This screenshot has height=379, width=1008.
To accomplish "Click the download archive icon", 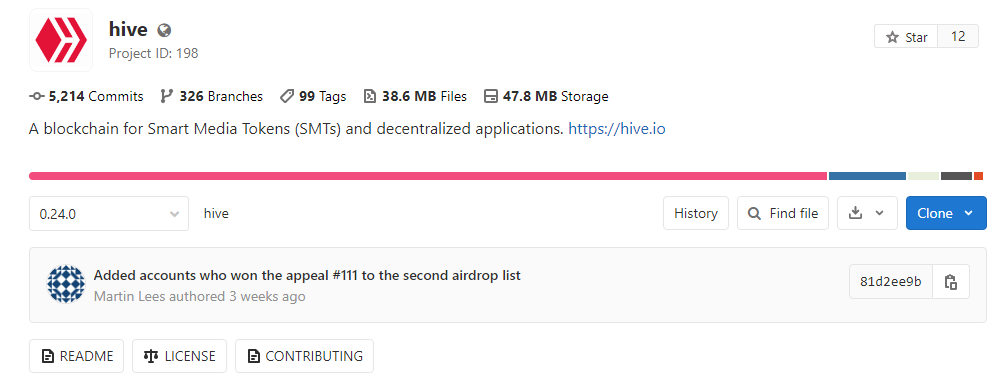I will coord(855,213).
